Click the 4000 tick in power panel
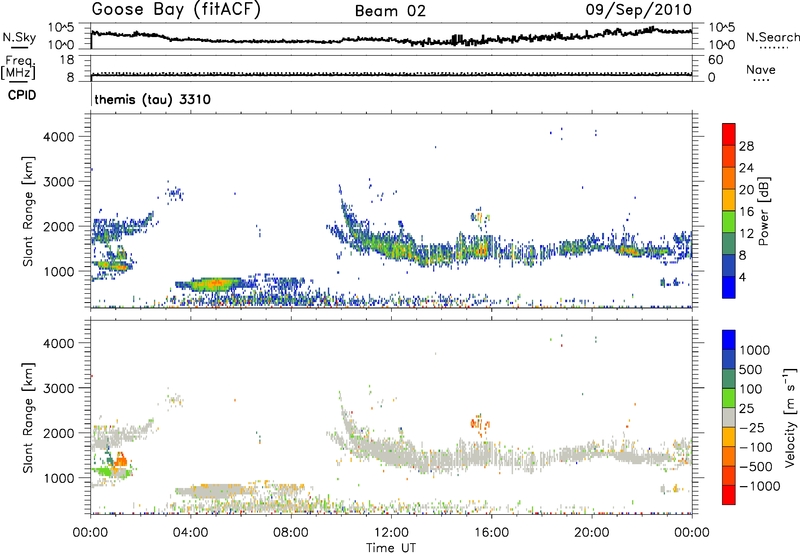The height and width of the screenshot is (554, 800). 59,137
